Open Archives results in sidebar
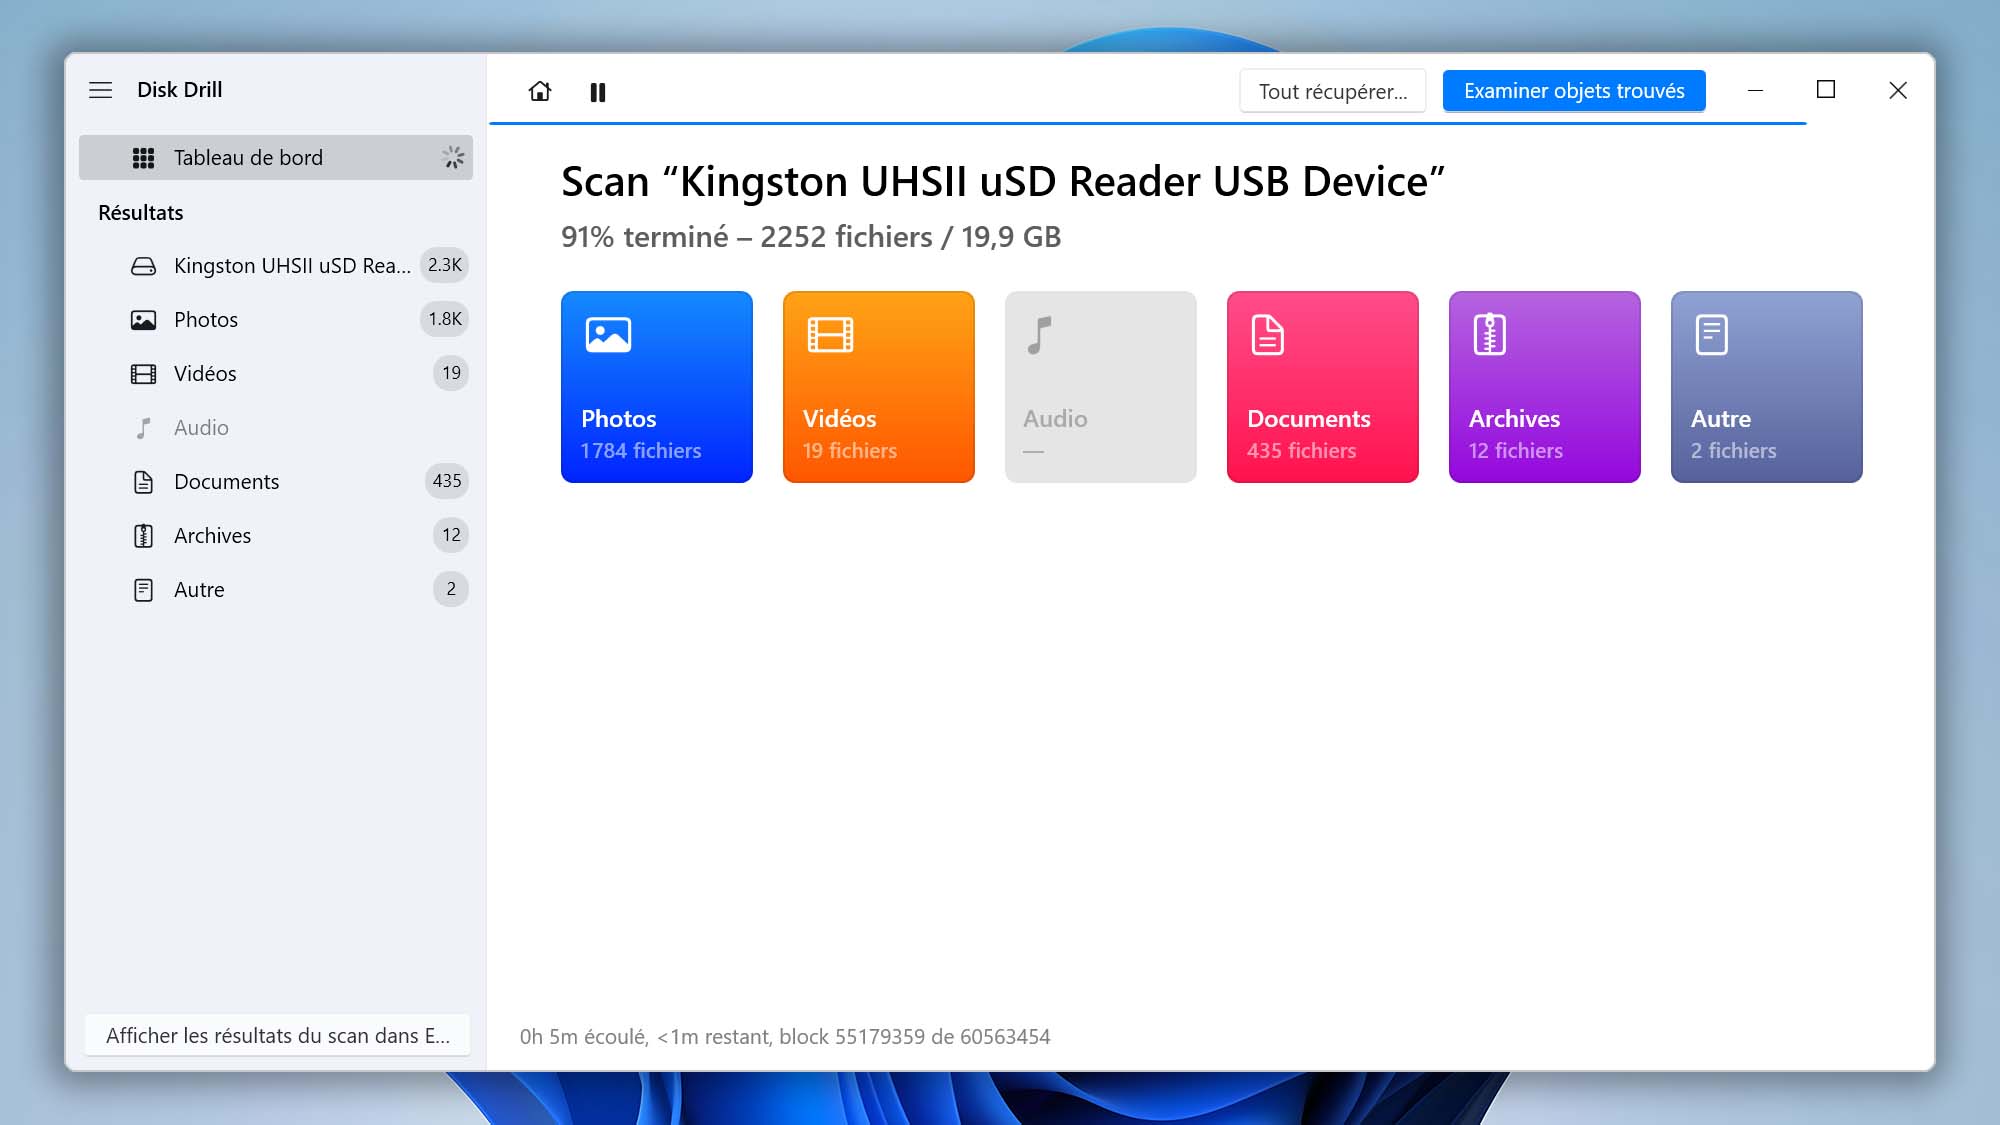The image size is (2000, 1125). click(x=276, y=535)
